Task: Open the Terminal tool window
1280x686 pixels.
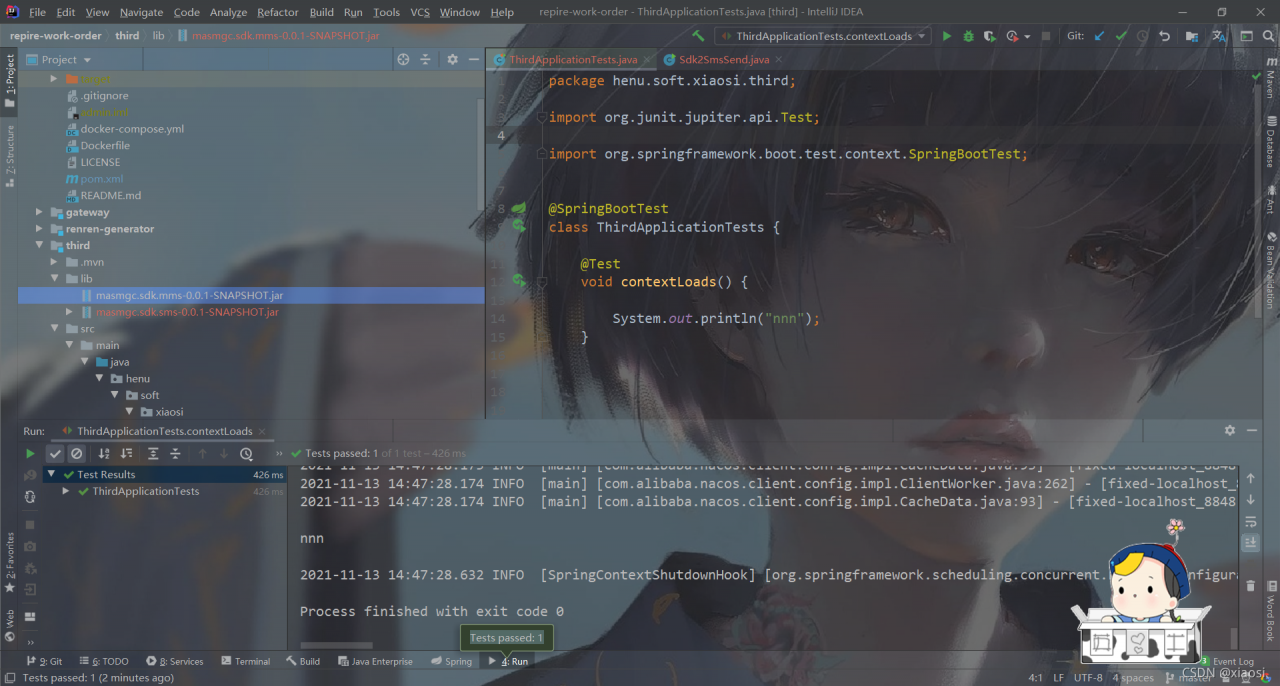Action: coord(245,661)
